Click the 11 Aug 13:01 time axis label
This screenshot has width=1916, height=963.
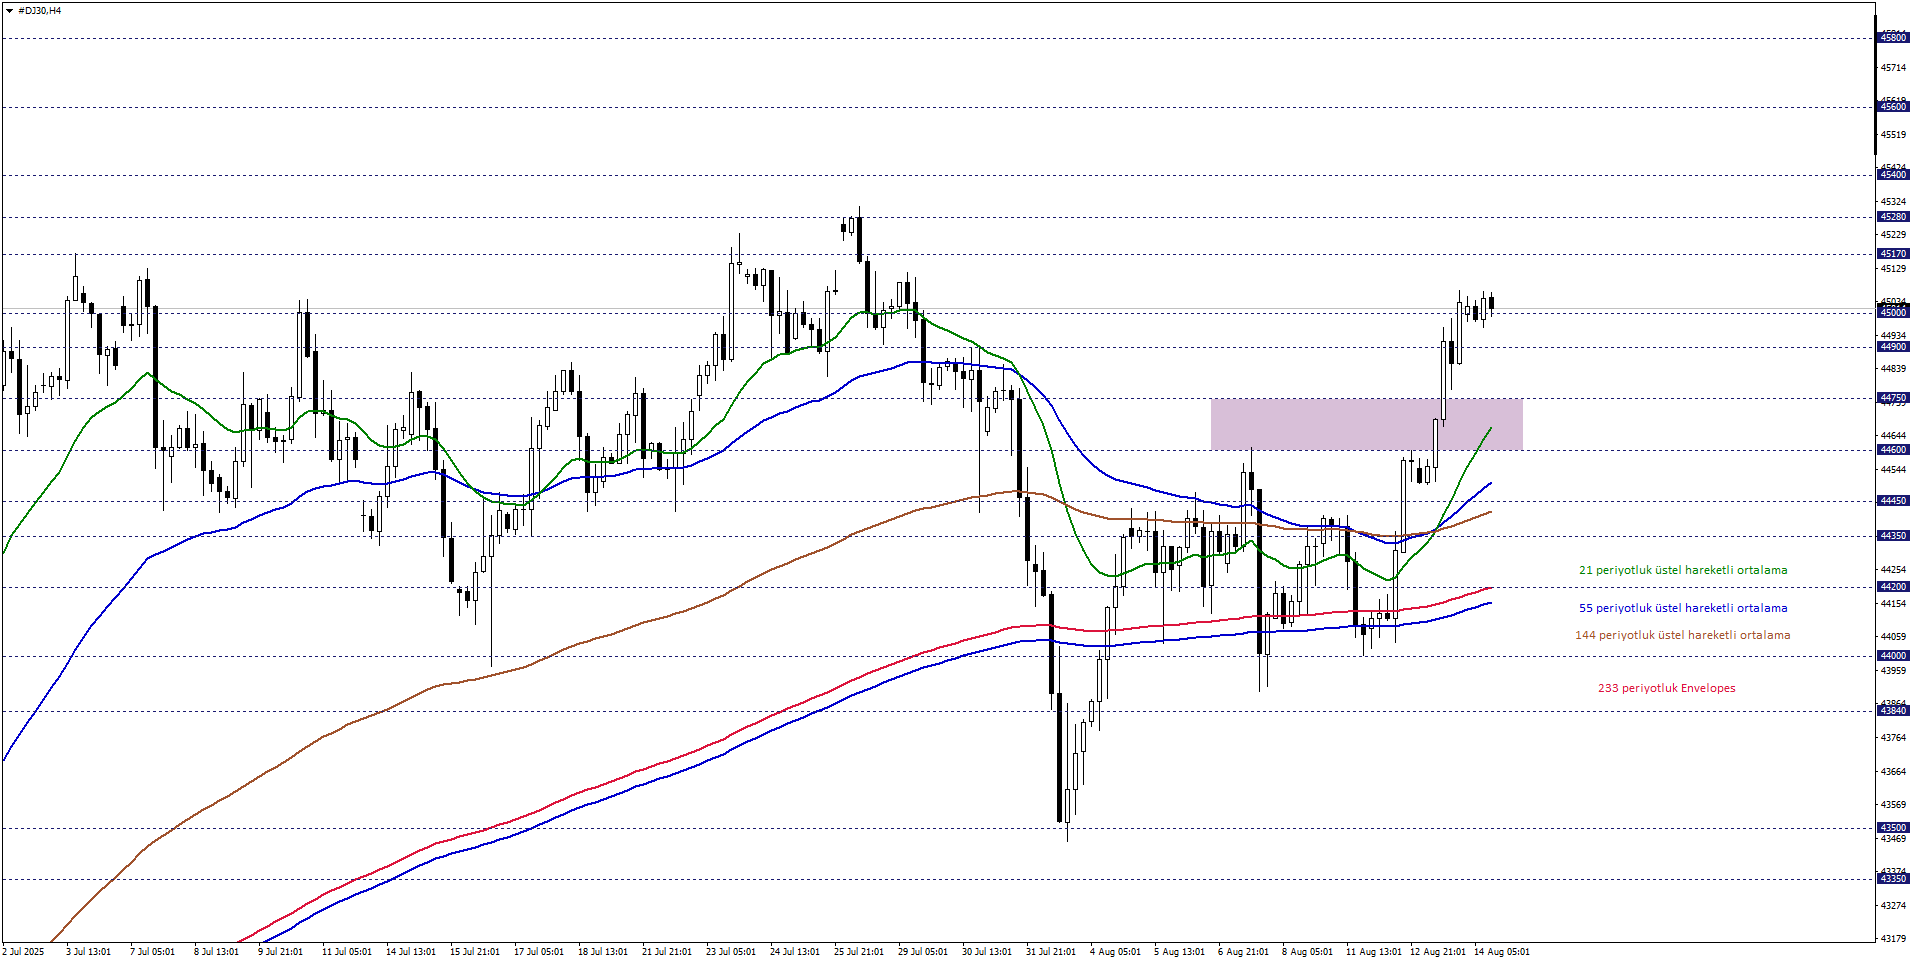pyautogui.click(x=1373, y=952)
